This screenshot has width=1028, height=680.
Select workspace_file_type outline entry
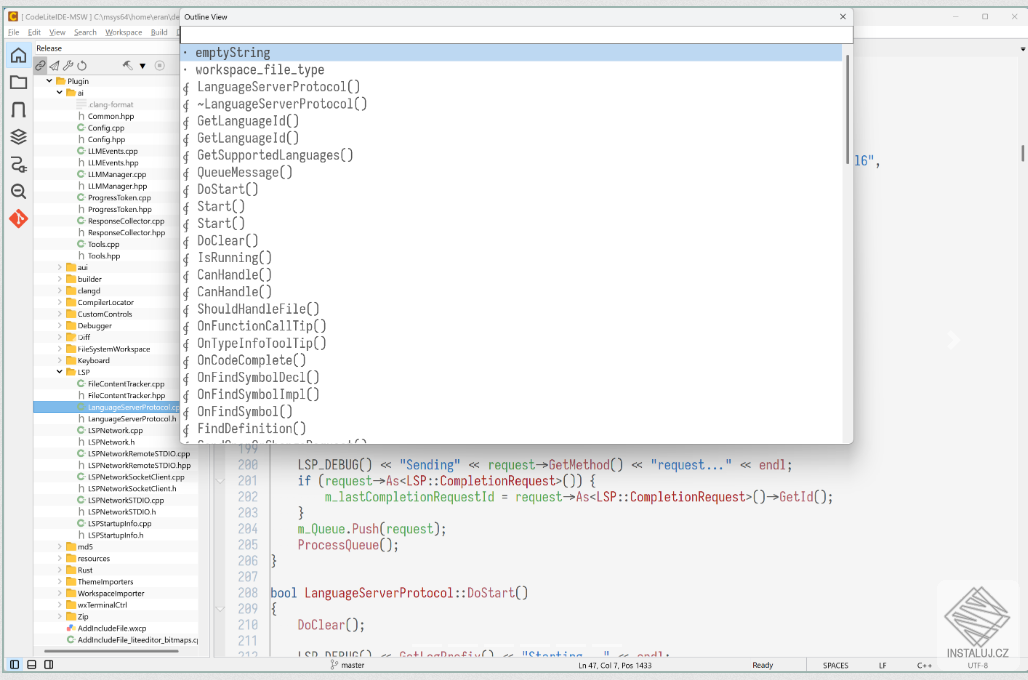point(511,70)
